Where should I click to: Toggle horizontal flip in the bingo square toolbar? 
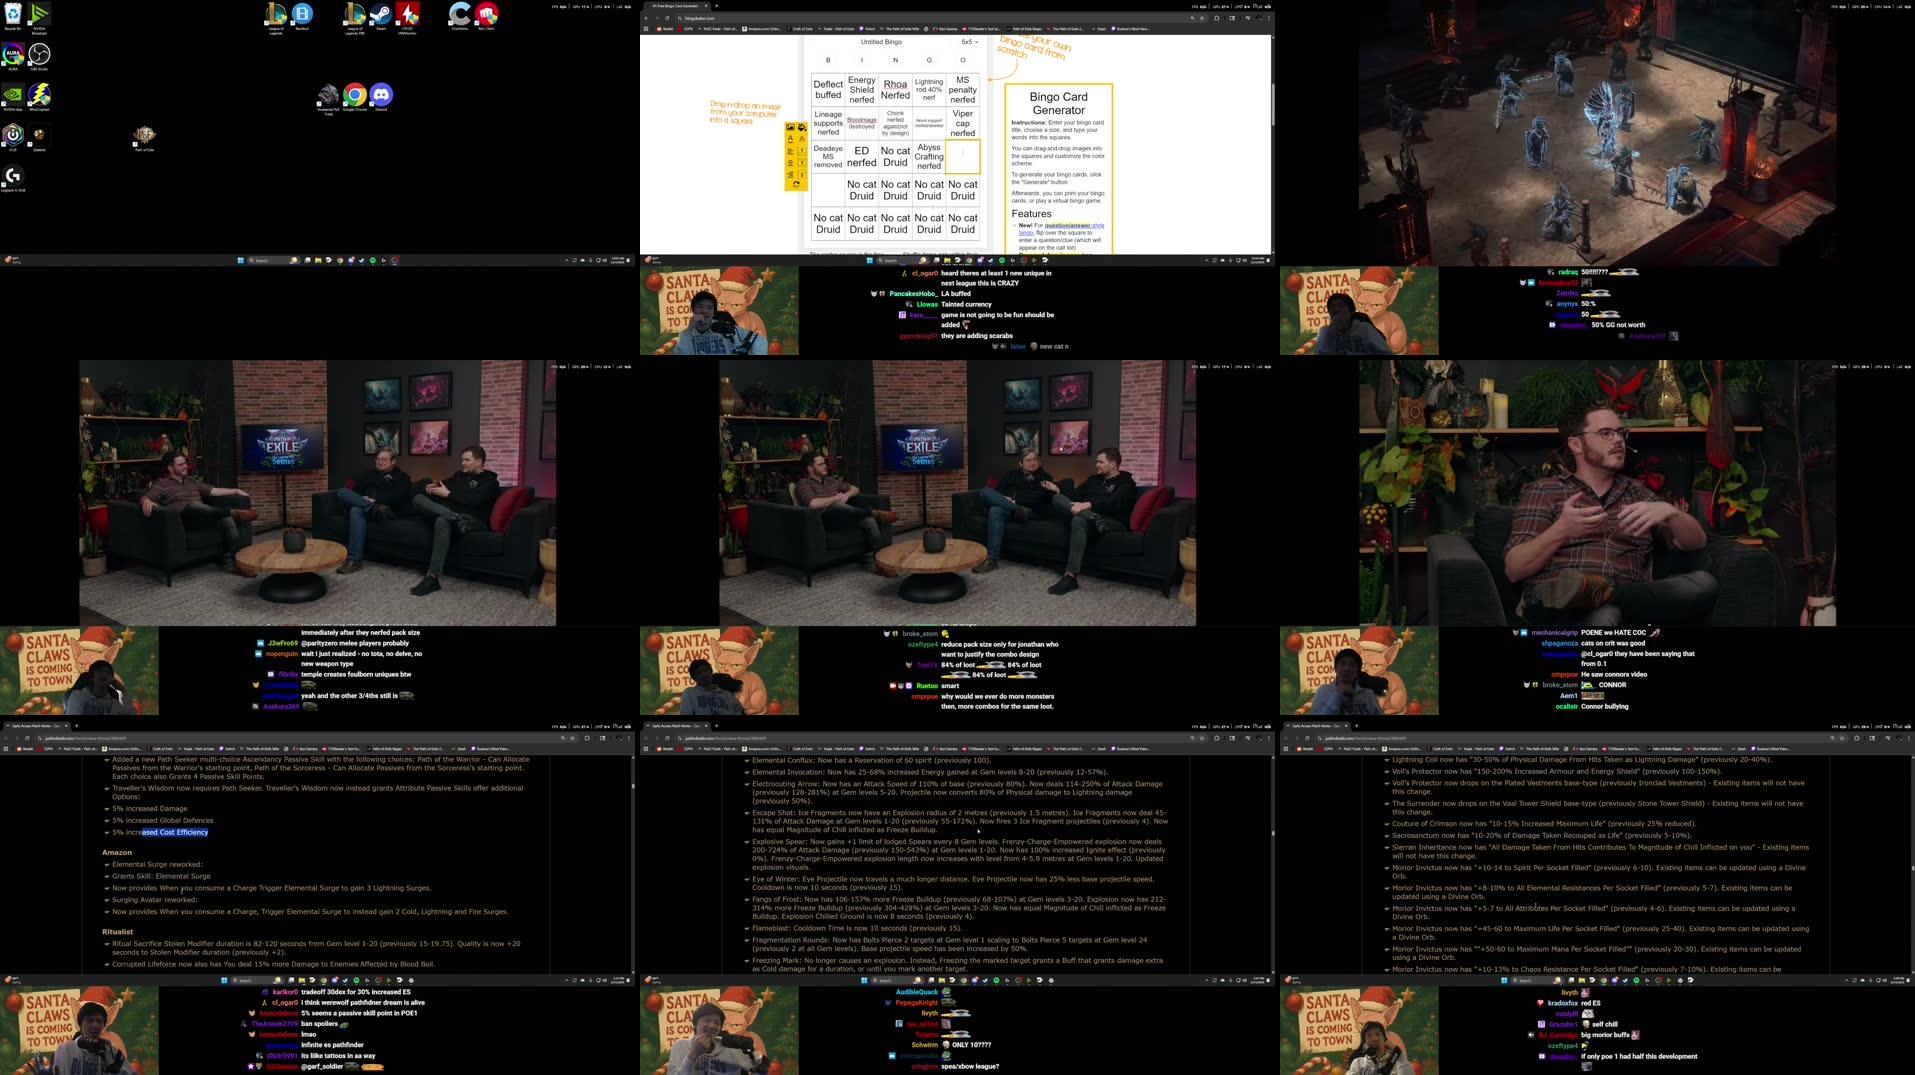[801, 151]
